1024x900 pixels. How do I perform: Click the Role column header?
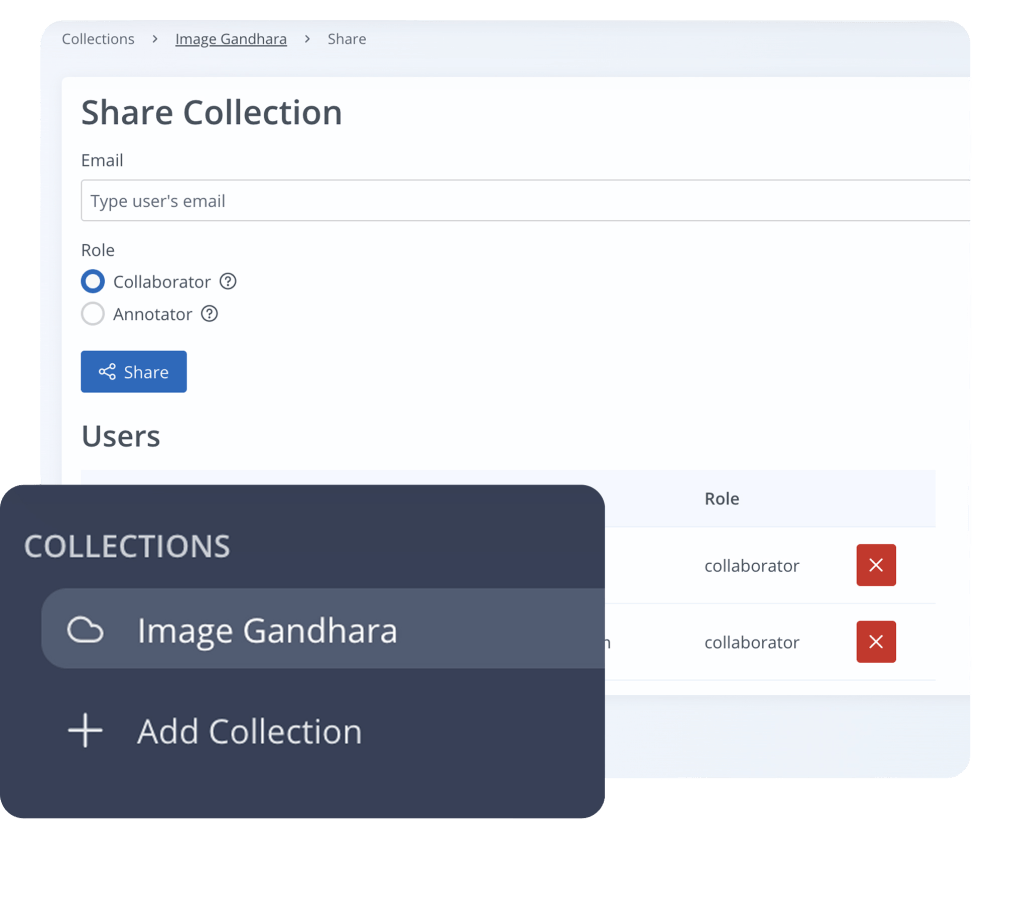(722, 499)
